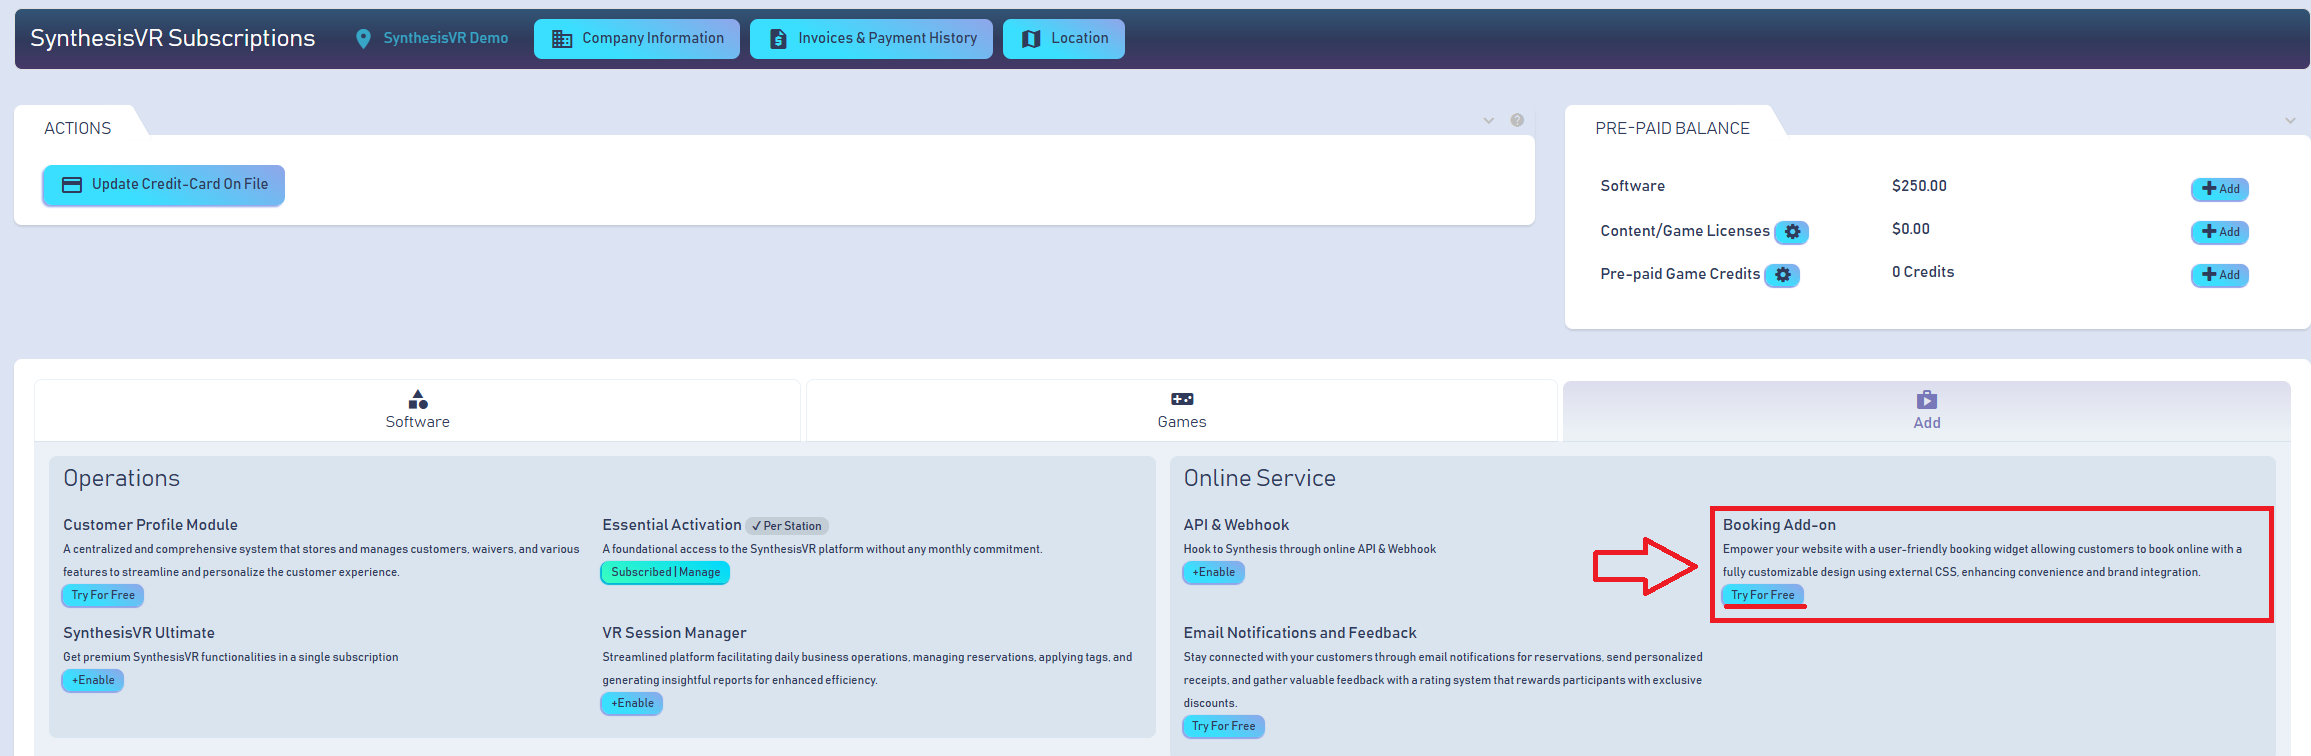
Task: Select the 0 Credits value
Action: point(1923,272)
